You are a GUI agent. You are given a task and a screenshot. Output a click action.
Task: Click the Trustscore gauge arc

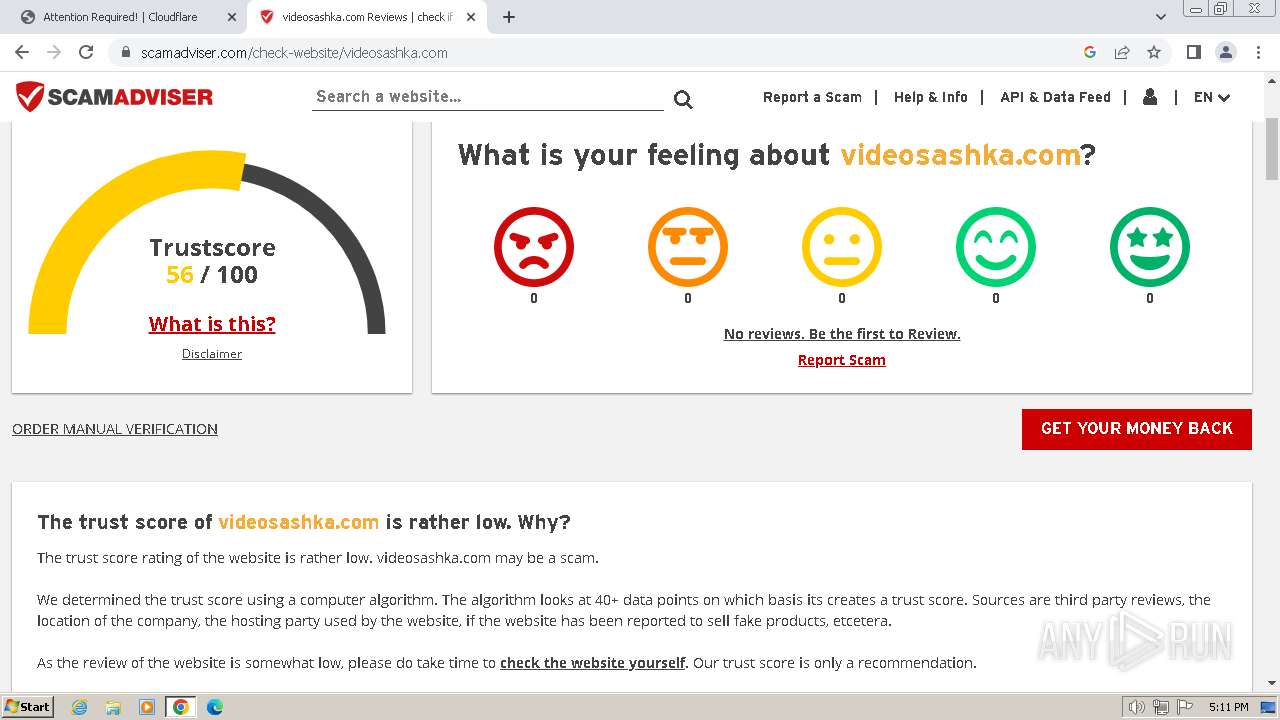click(207, 242)
